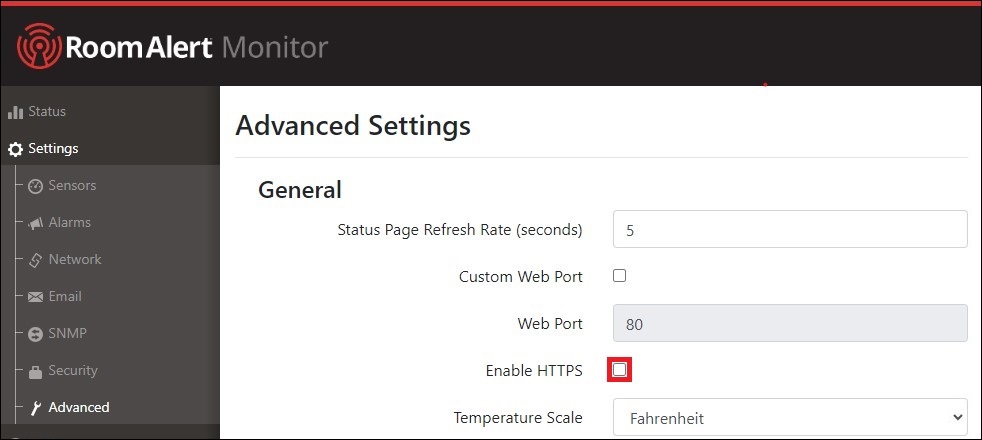Image resolution: width=982 pixels, height=440 pixels.
Task: Click the Email envelope icon
Action: [35, 297]
